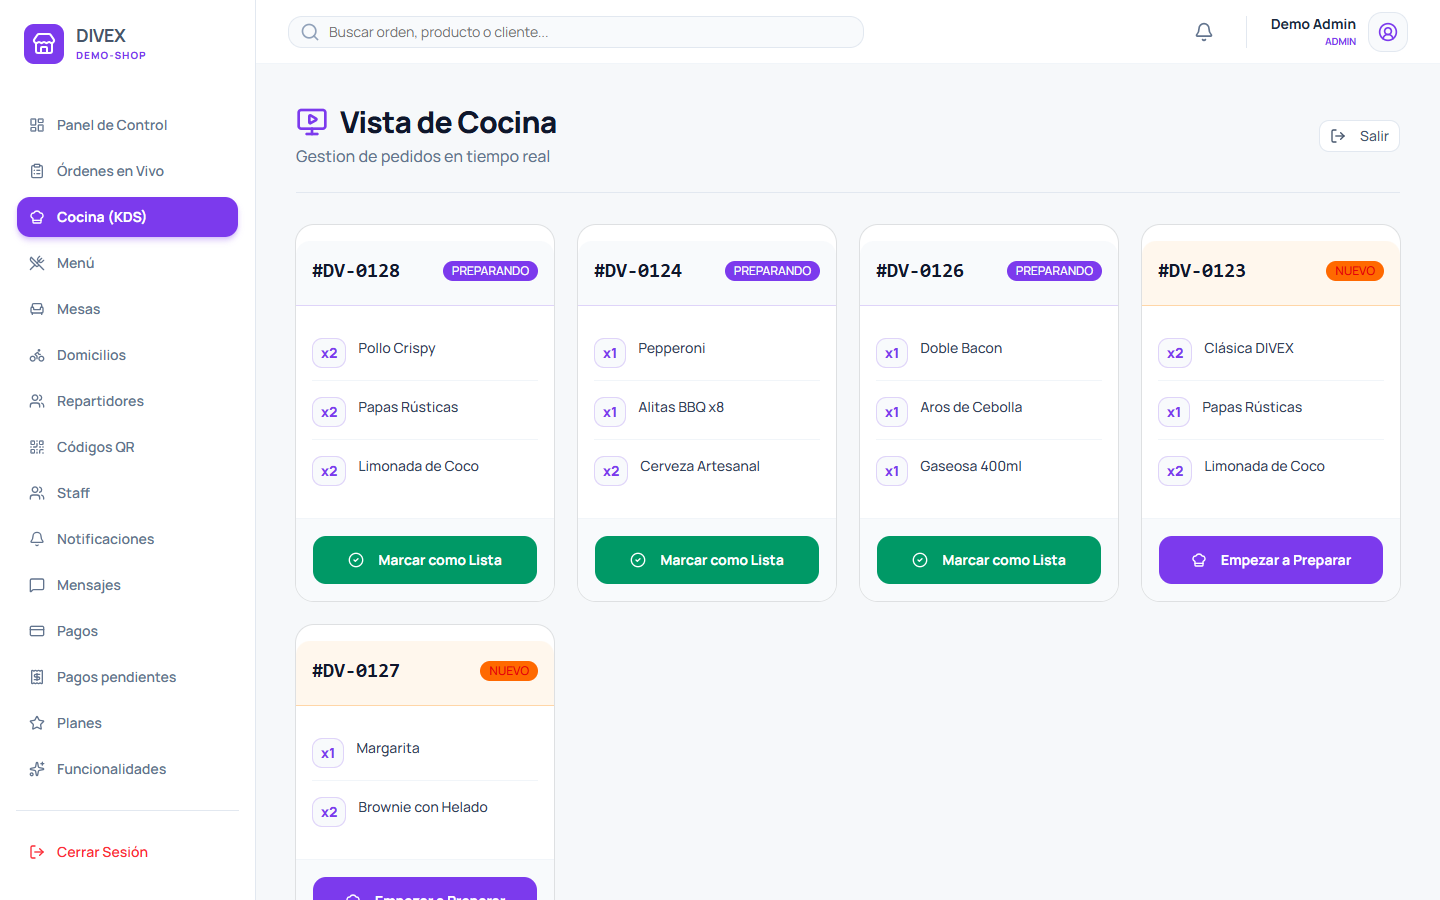
Task: Click the Planes star icon
Action: click(x=37, y=723)
